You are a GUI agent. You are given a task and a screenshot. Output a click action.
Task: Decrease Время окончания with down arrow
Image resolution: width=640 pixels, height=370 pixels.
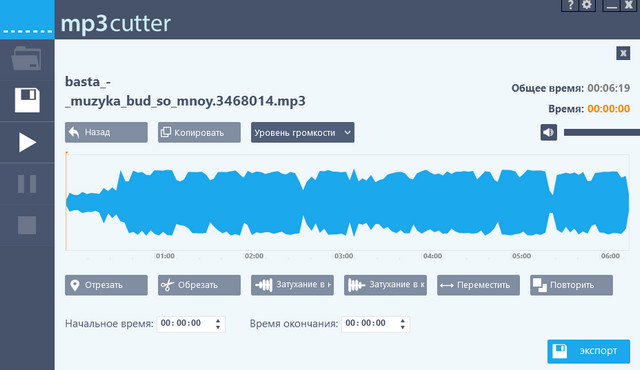click(x=403, y=327)
